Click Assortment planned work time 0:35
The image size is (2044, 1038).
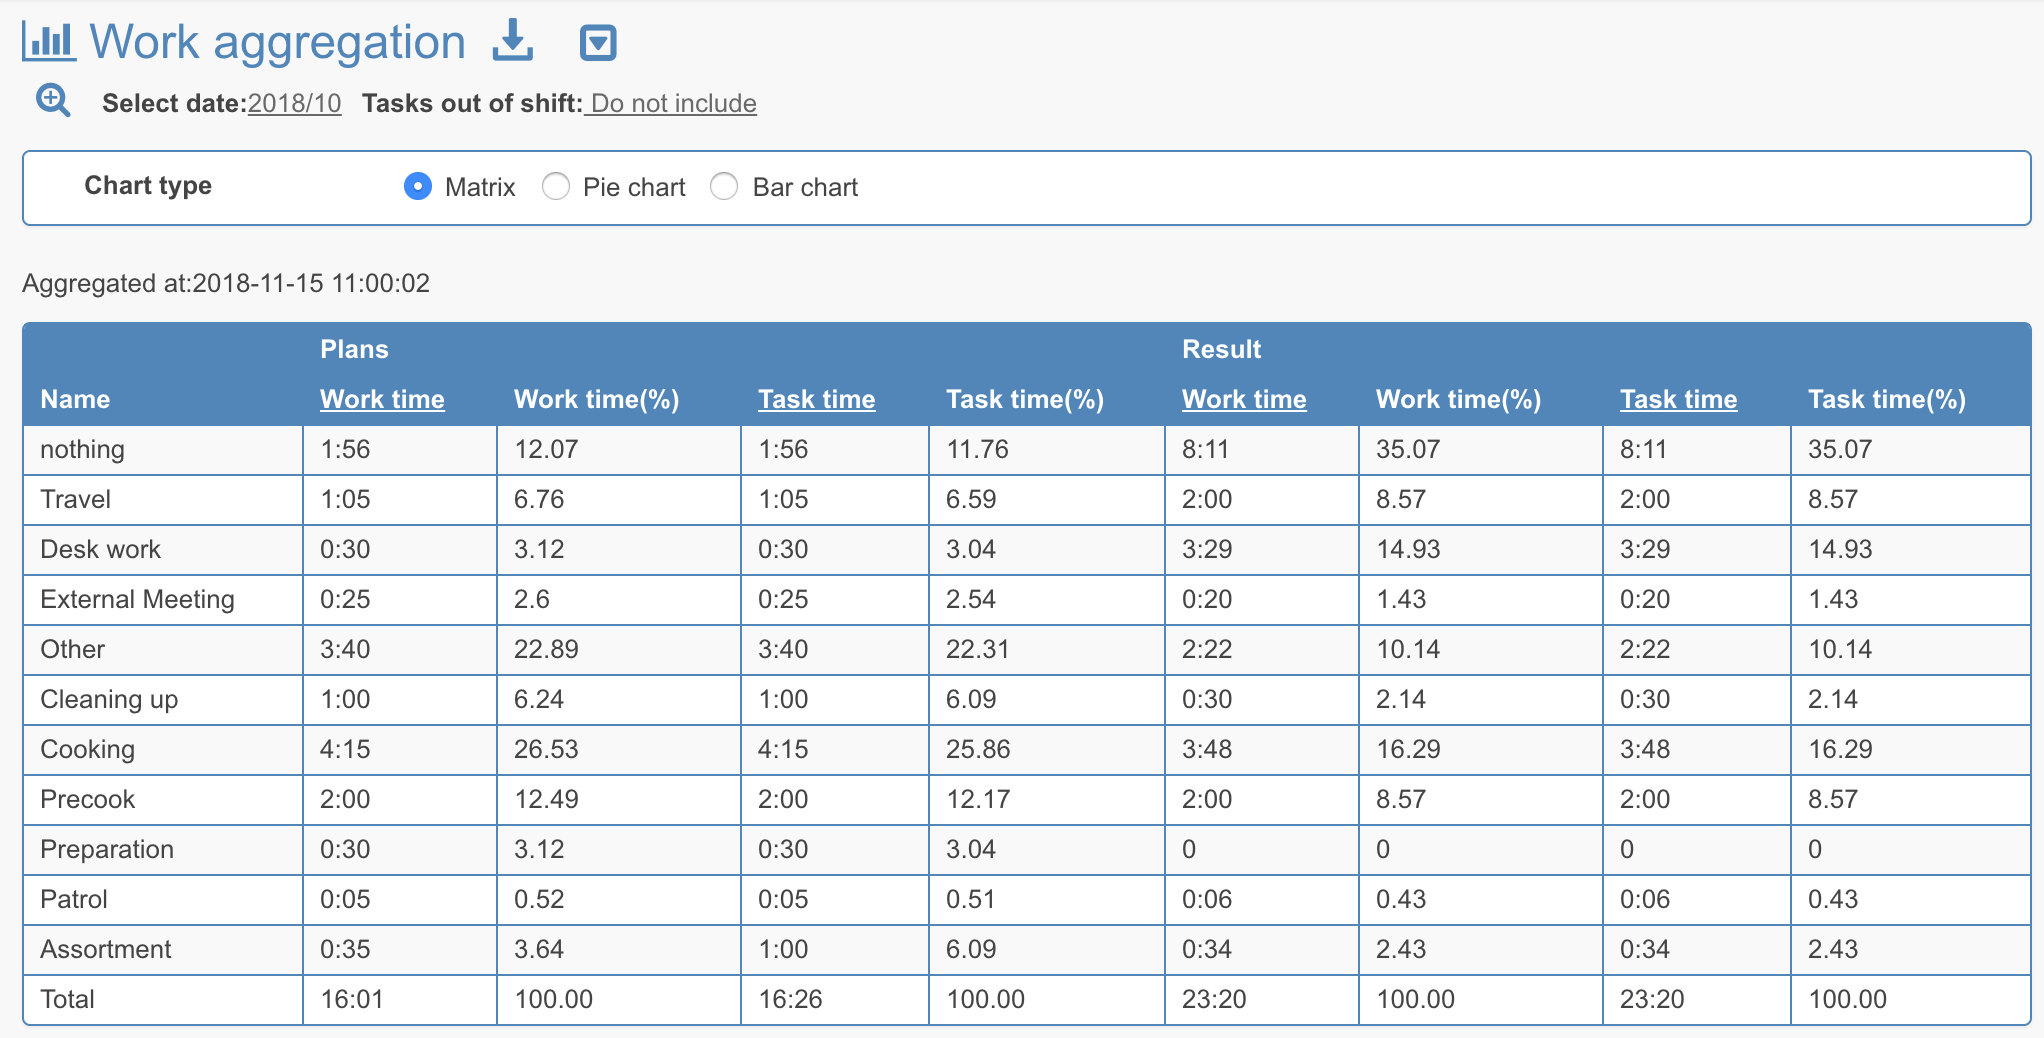(345, 949)
